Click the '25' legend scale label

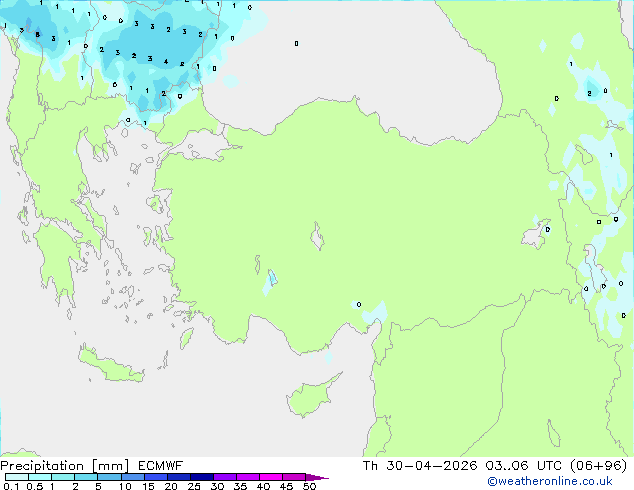(194, 486)
